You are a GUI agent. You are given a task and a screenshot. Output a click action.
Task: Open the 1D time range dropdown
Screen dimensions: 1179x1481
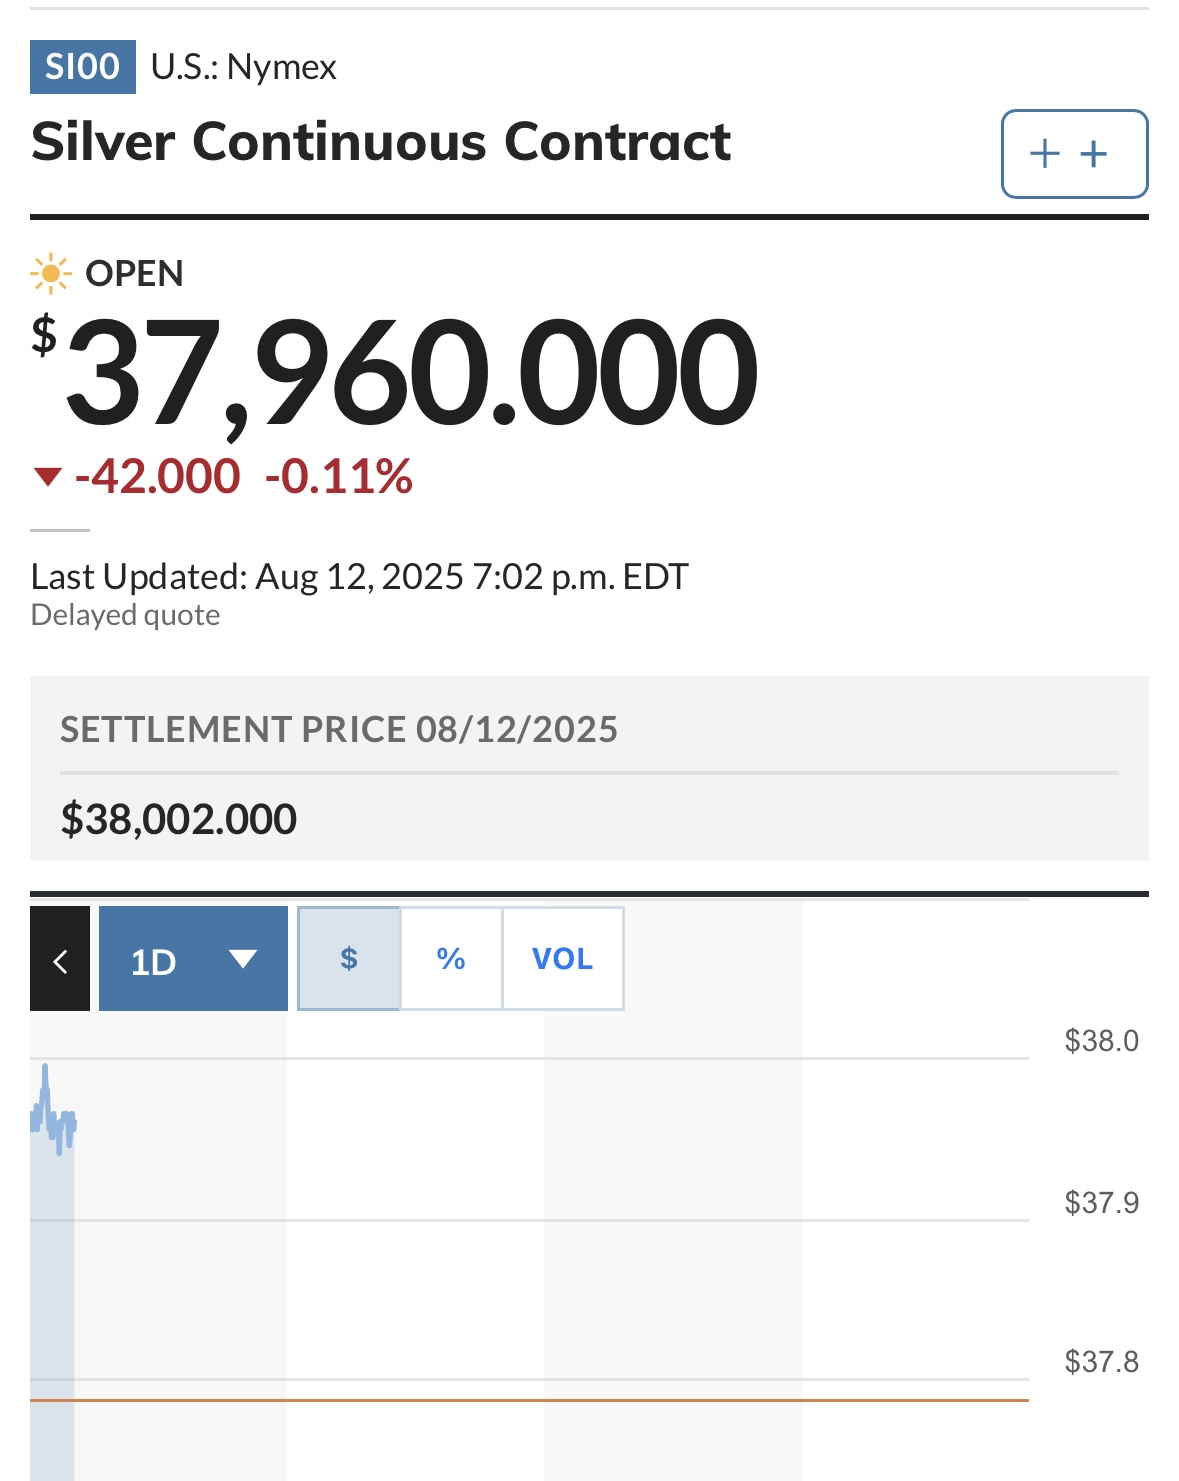193,959
